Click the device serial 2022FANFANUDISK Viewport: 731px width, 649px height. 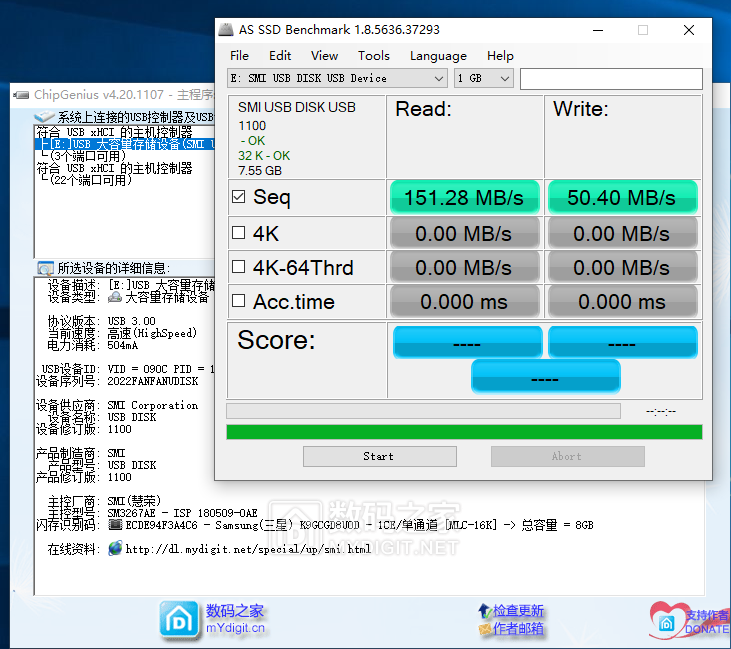pos(153,381)
